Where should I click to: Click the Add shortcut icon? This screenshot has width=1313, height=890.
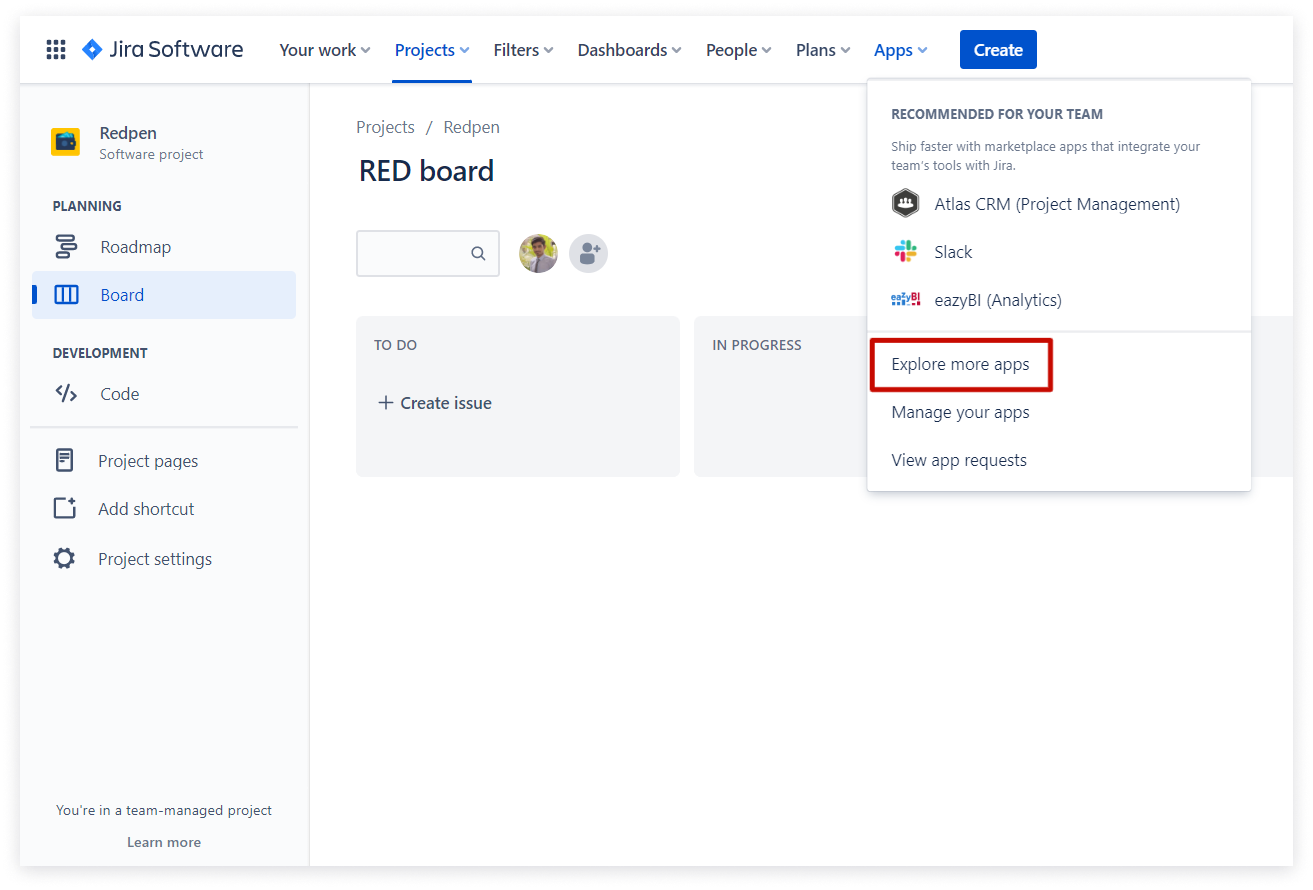[65, 508]
